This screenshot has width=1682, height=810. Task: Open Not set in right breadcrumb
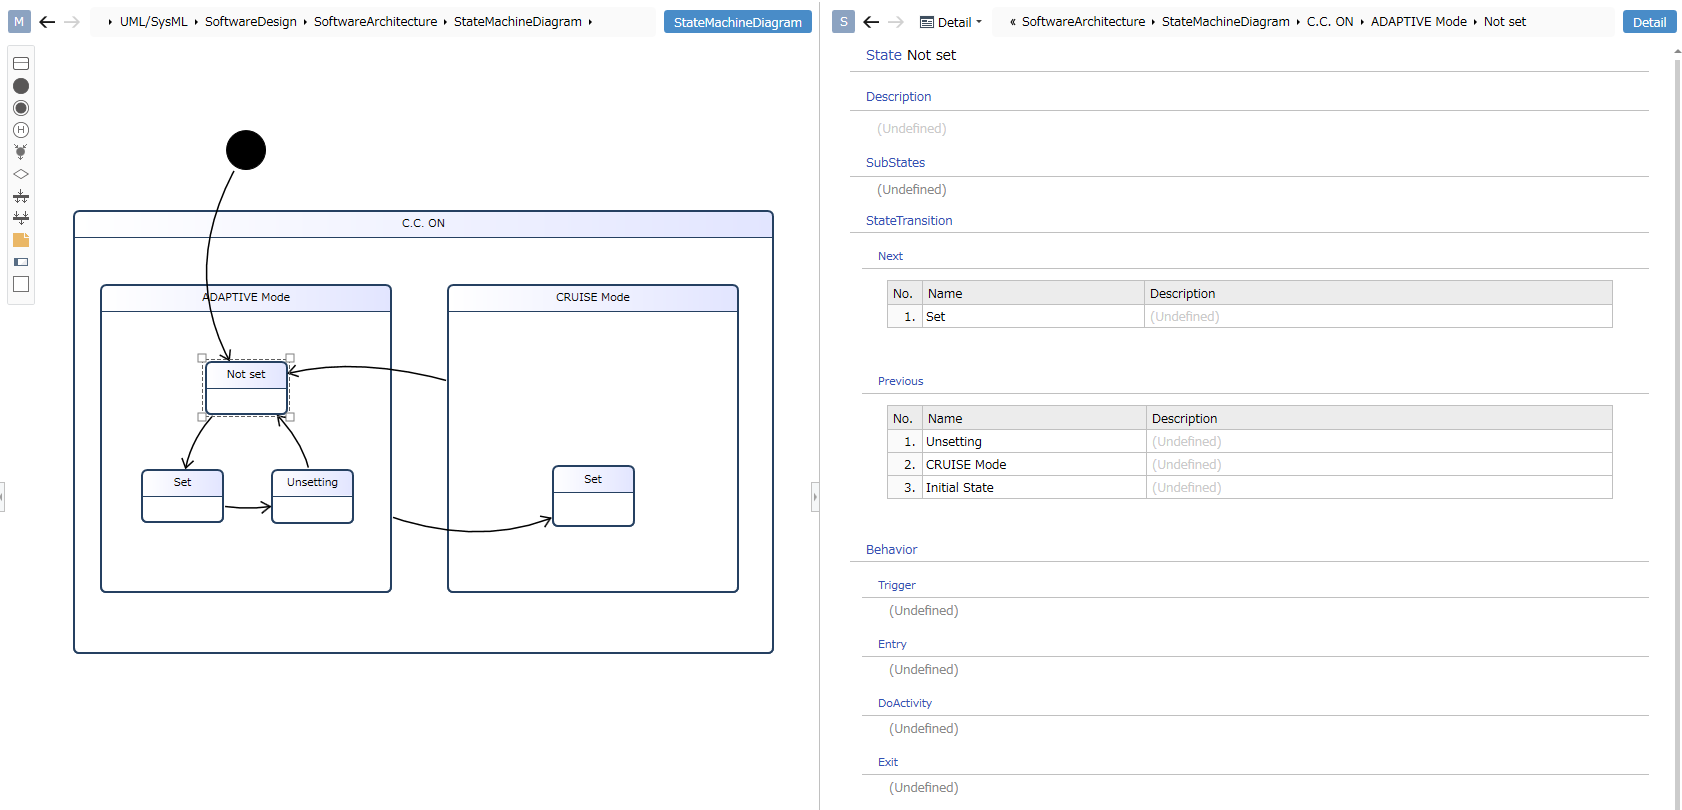pos(1505,22)
